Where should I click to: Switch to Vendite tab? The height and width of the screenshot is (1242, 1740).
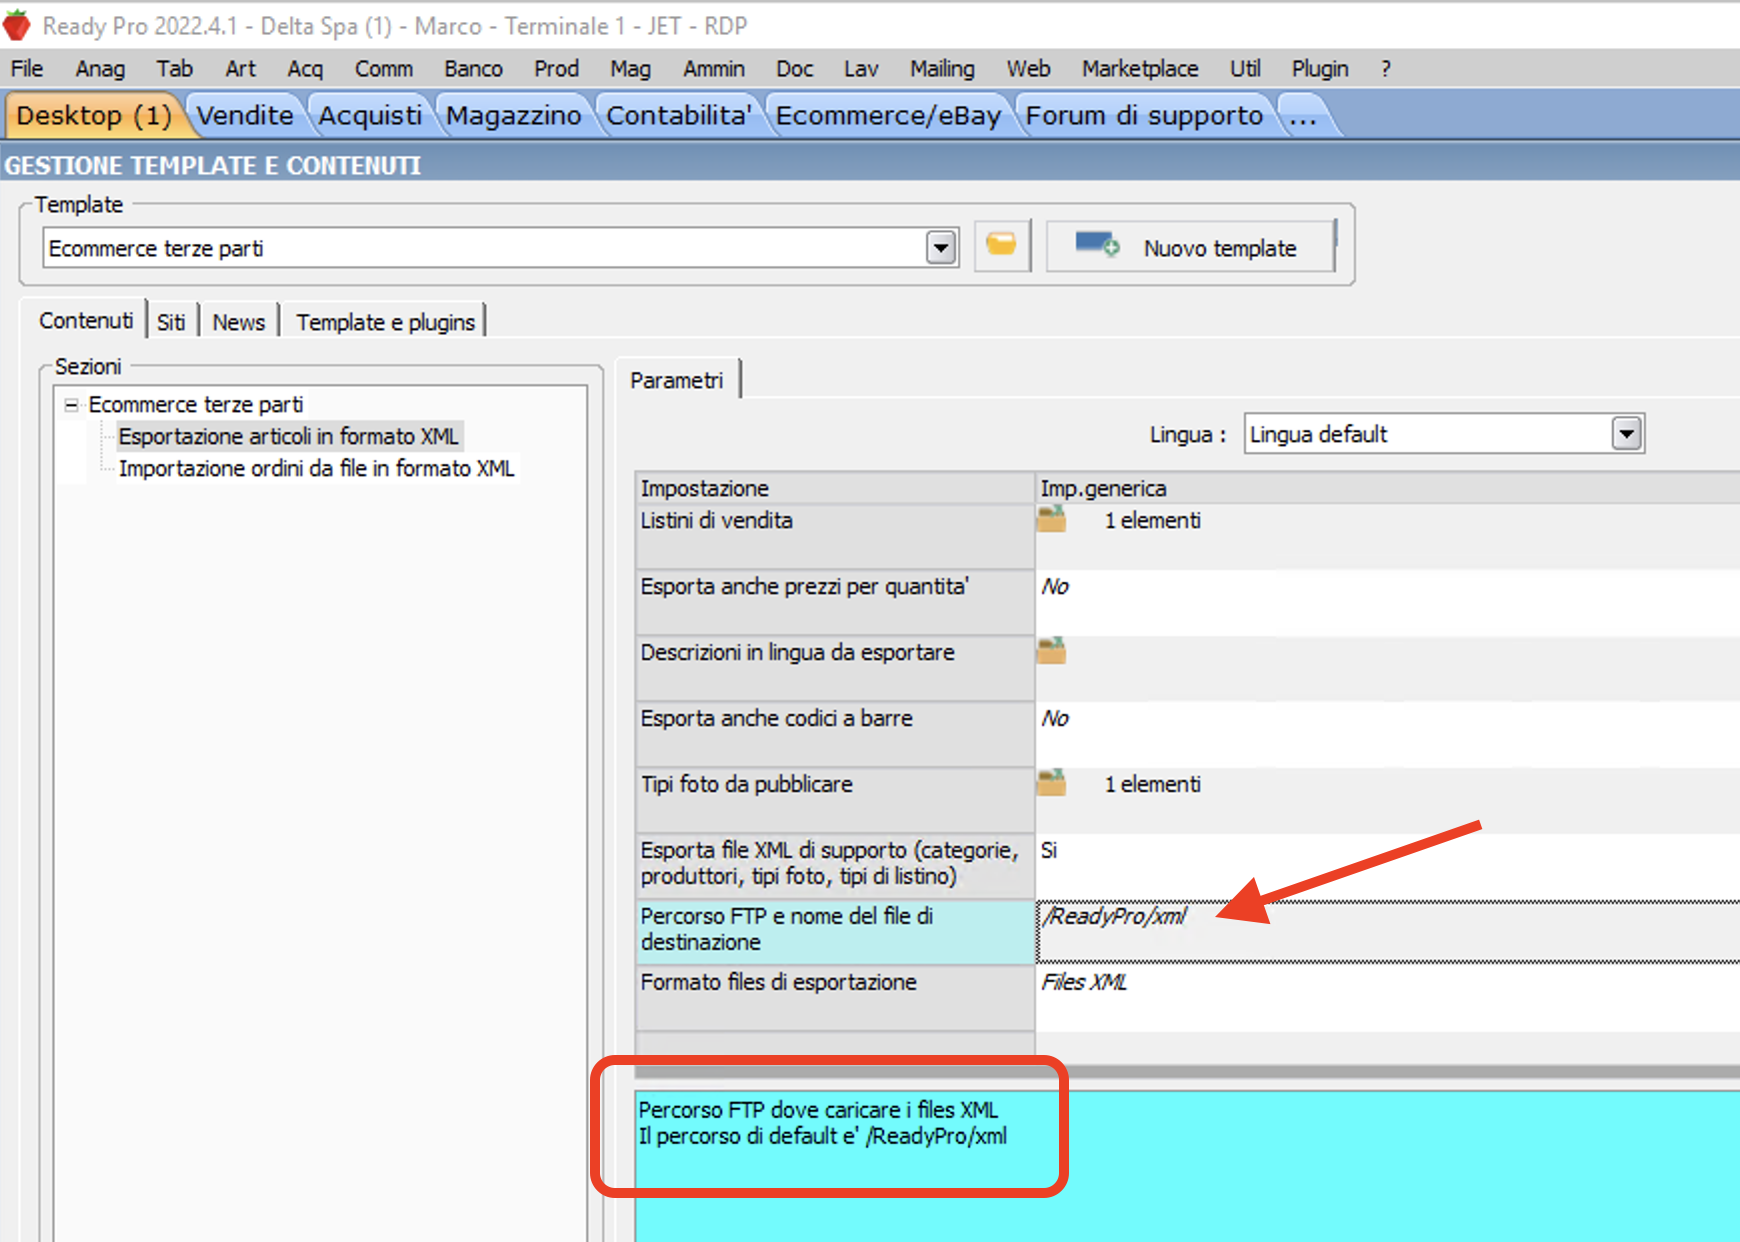pyautogui.click(x=245, y=115)
